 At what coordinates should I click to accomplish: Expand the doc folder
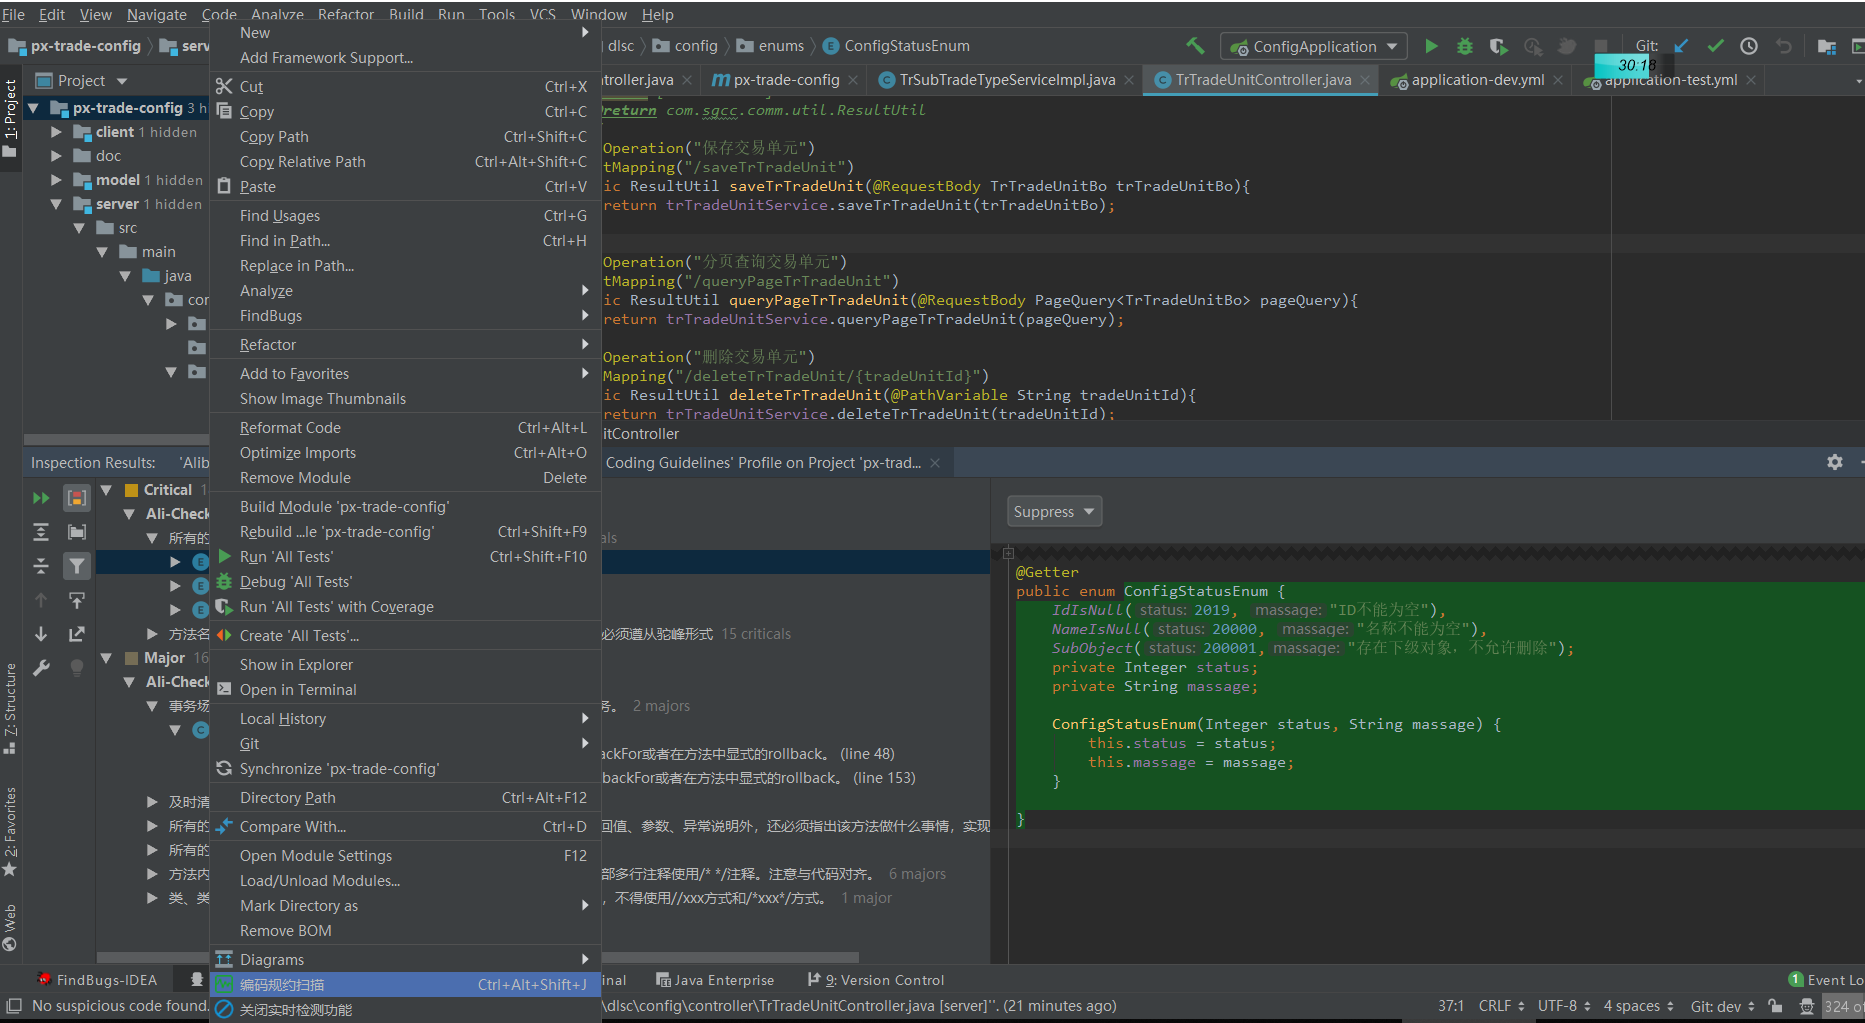(x=56, y=156)
